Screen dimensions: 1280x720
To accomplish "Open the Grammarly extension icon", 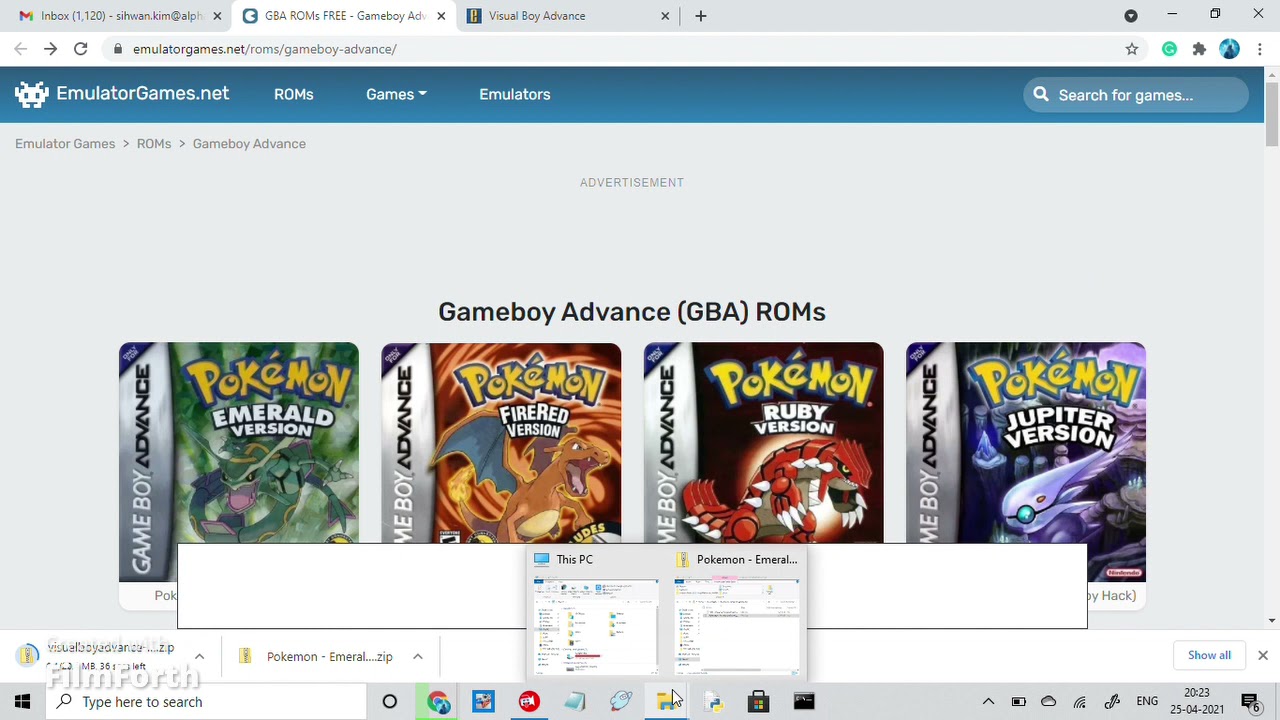I will point(1169,49).
